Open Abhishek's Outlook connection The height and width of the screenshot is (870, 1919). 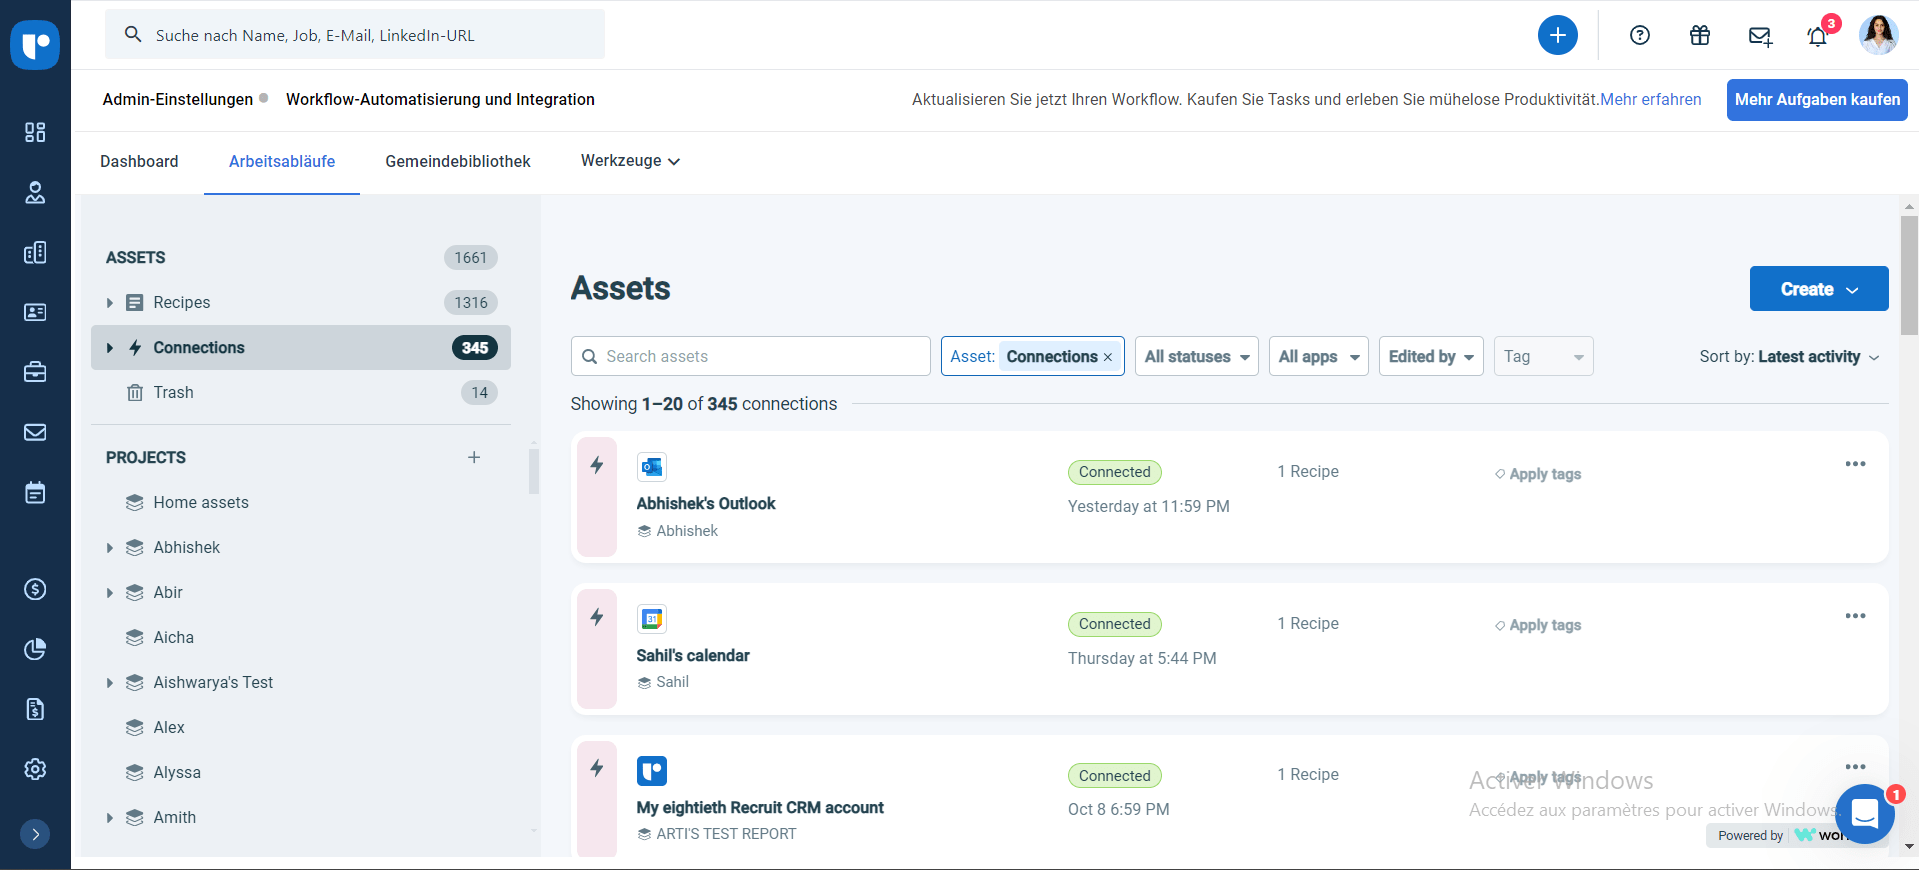click(x=706, y=503)
